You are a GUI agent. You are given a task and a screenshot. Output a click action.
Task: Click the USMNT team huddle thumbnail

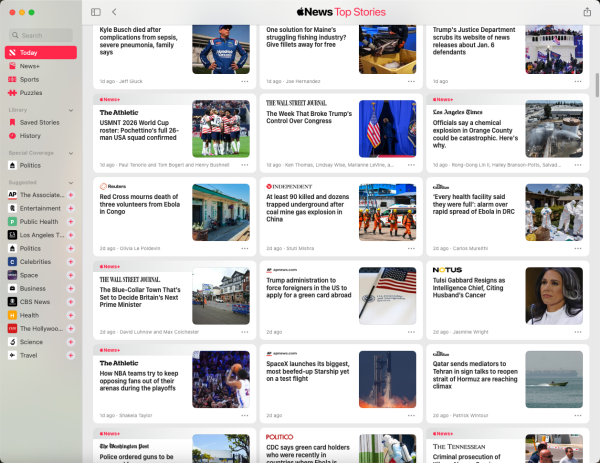tap(221, 129)
